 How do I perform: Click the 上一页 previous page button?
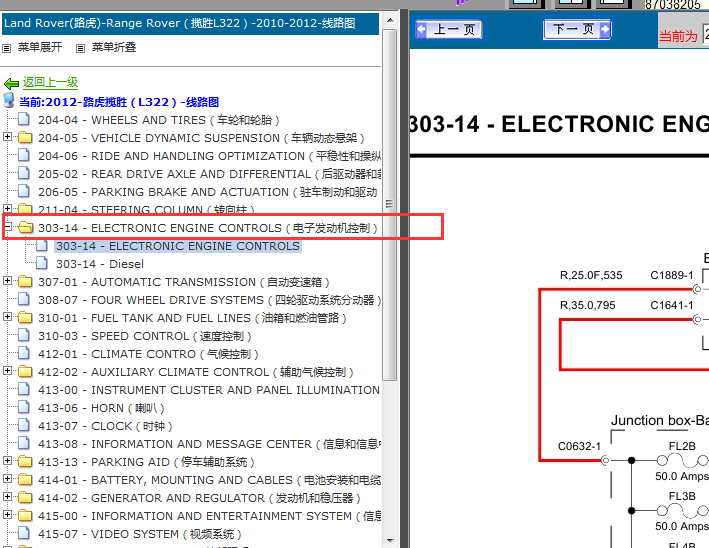(449, 29)
